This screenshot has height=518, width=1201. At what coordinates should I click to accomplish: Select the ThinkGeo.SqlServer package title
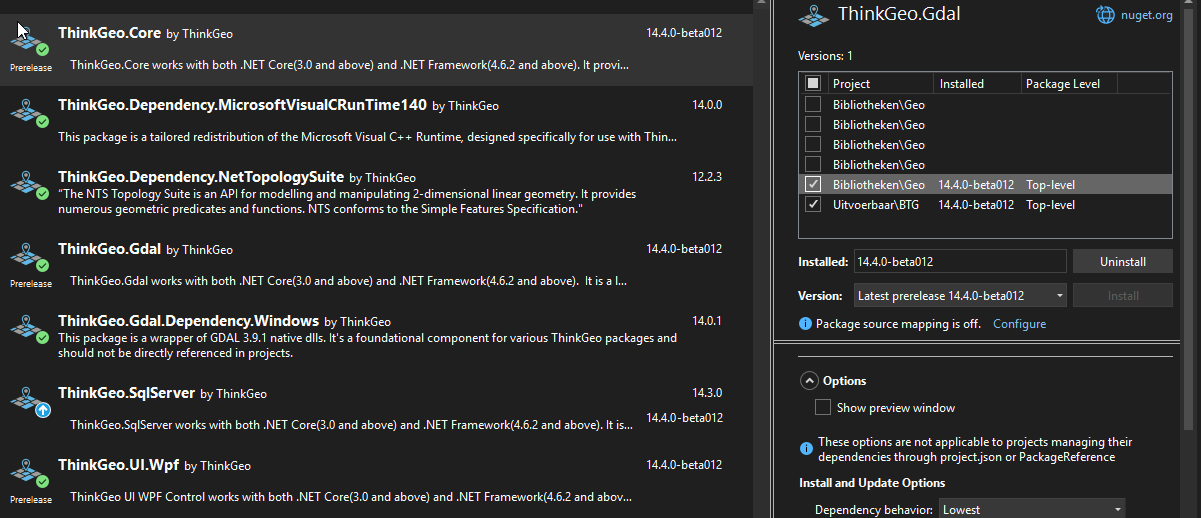126,393
